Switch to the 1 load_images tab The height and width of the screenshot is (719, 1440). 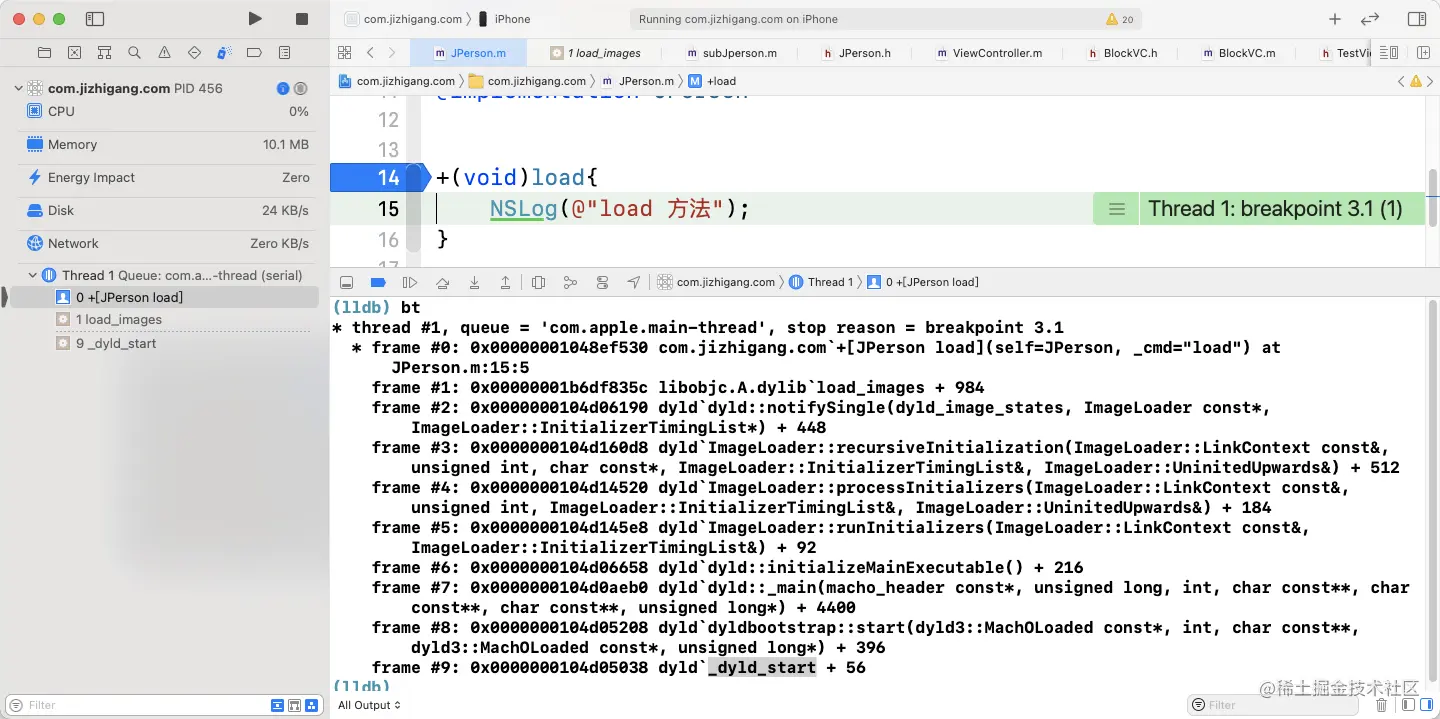[x=596, y=53]
